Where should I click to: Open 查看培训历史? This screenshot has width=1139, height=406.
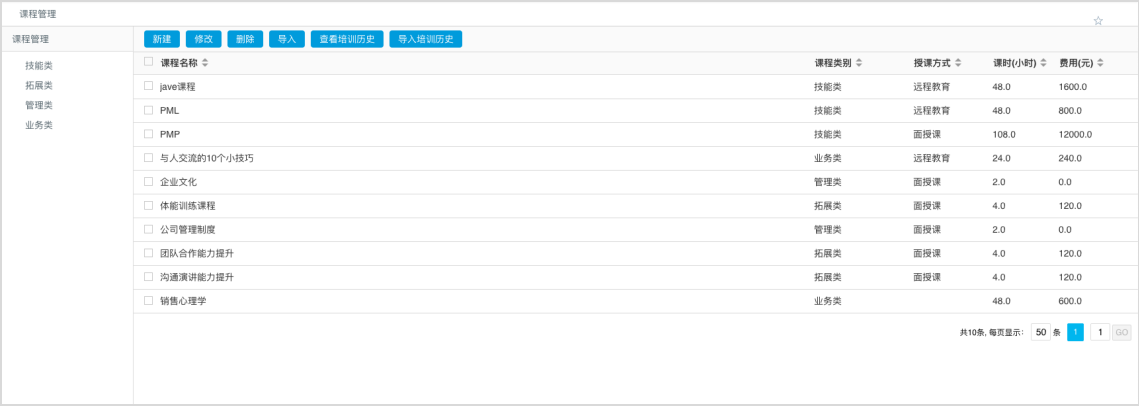tap(346, 39)
